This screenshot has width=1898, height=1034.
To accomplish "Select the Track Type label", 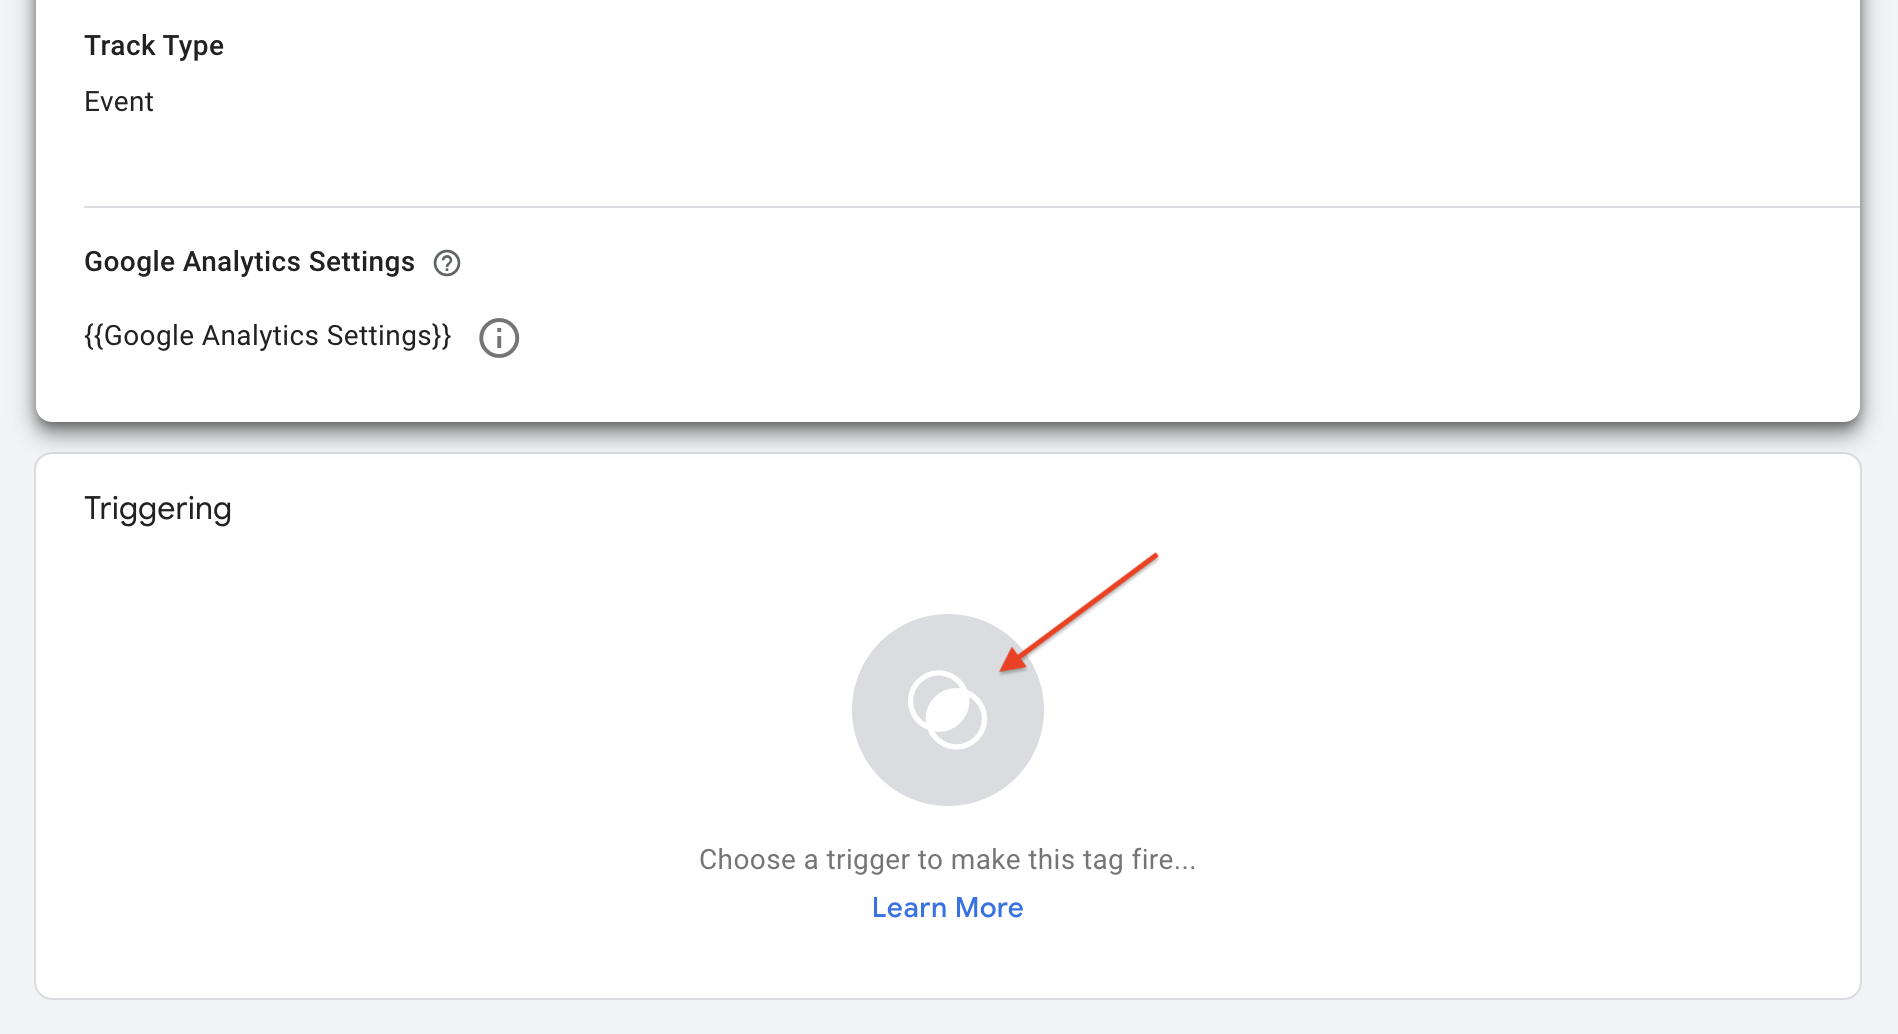I will [154, 46].
